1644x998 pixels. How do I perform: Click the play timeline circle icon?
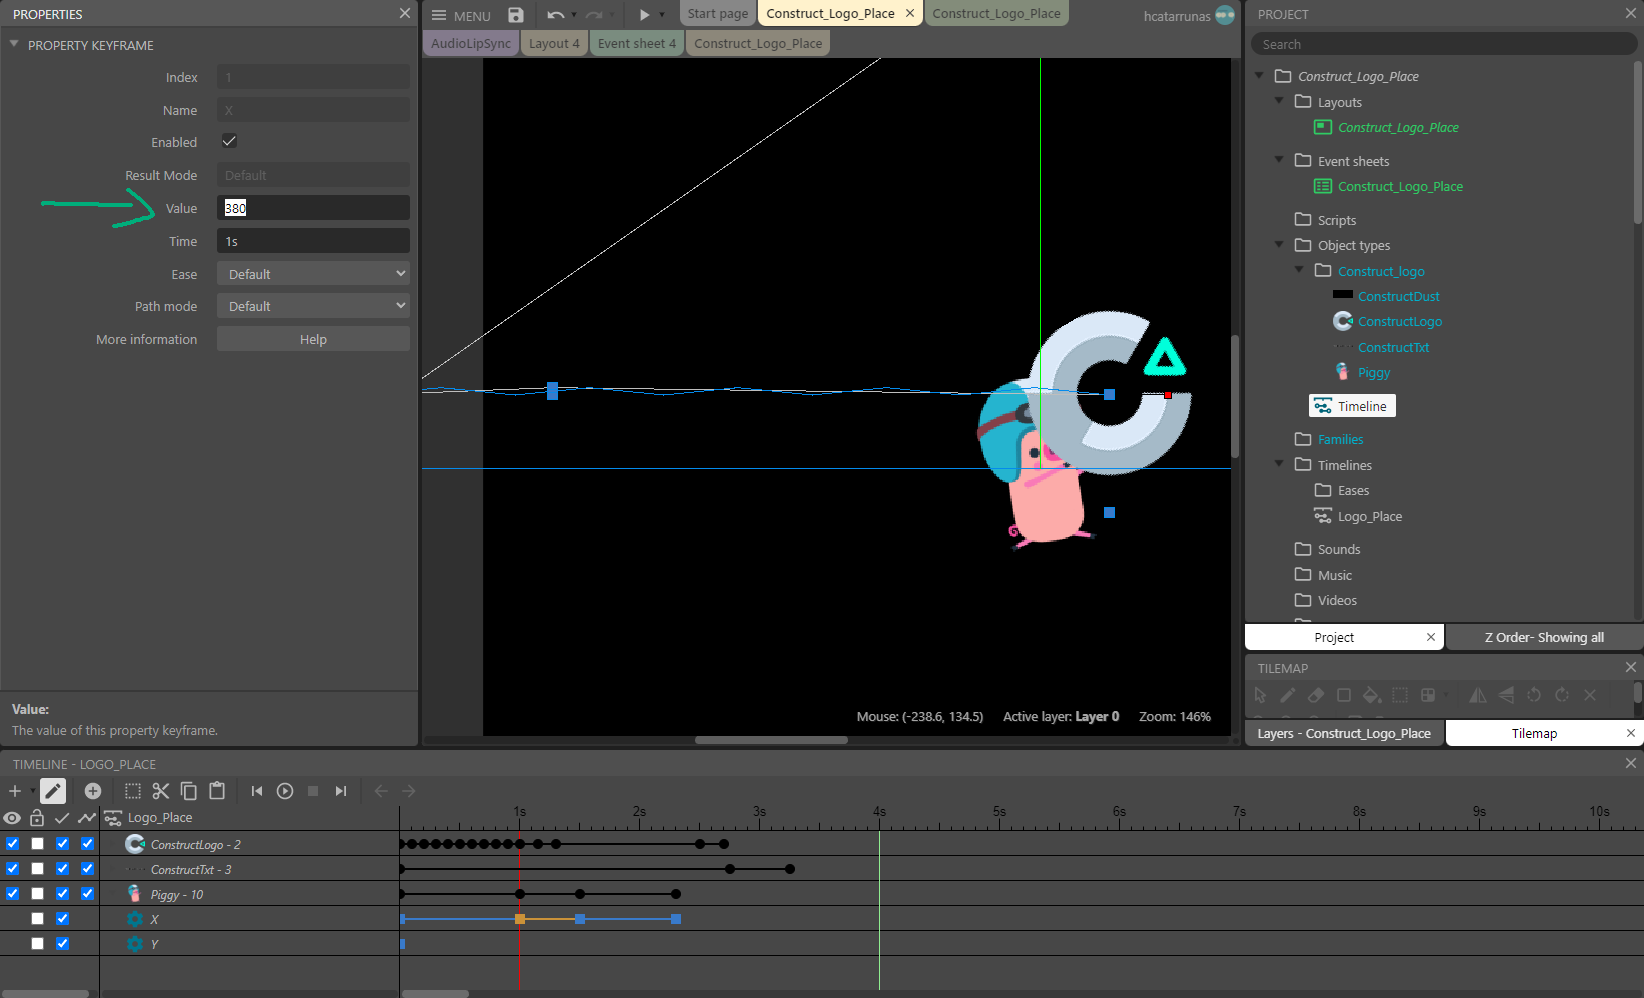tap(285, 791)
